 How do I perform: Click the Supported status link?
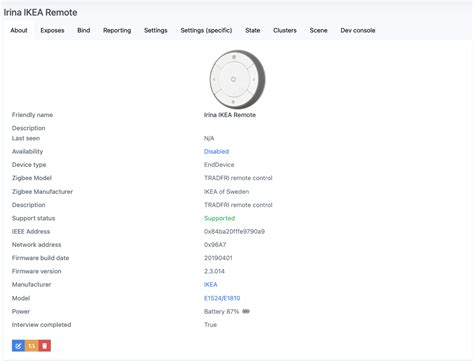[x=220, y=218]
